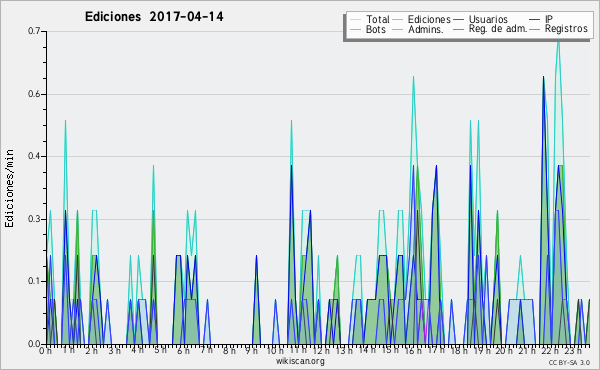Click the '0 h' x-axis label
This screenshot has width=600, height=370.
(46, 350)
